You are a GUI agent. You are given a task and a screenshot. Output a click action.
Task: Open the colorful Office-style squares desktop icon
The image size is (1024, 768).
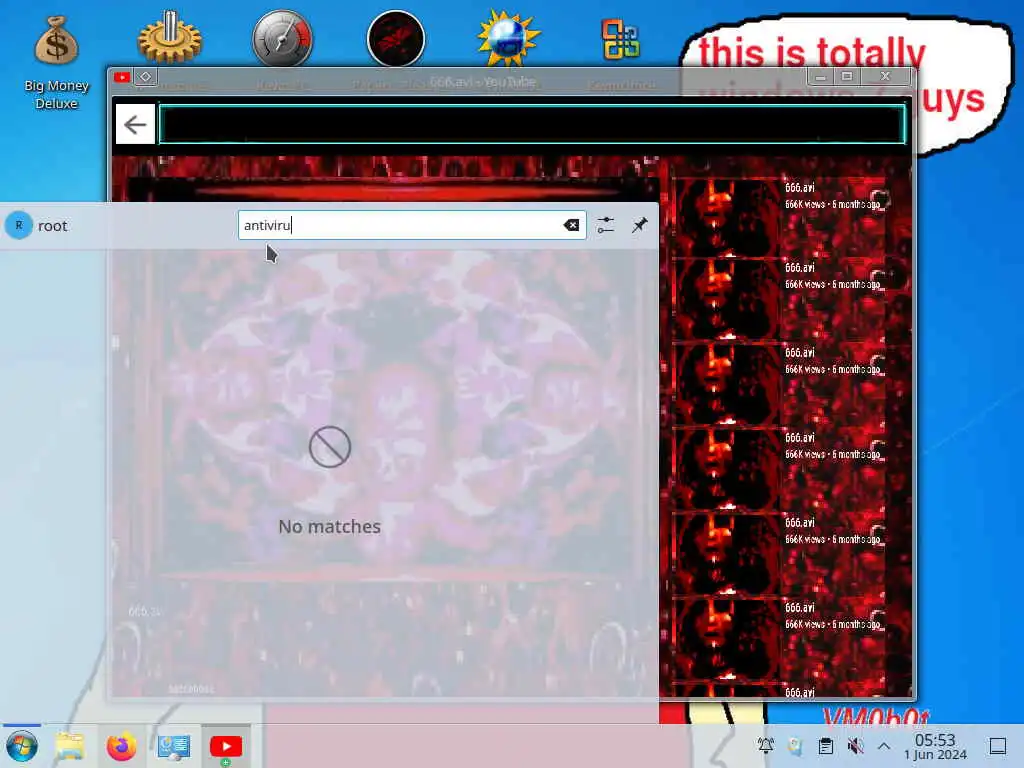620,39
